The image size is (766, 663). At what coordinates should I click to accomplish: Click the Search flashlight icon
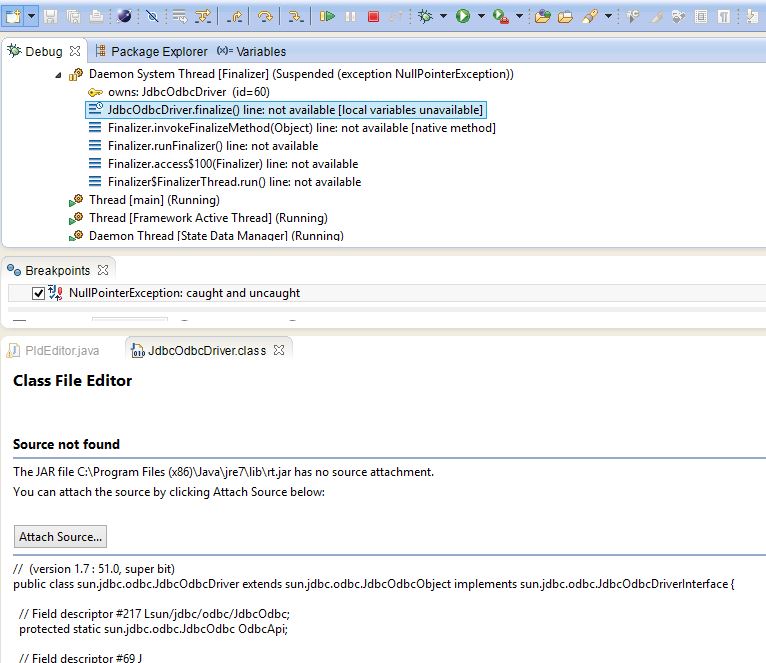tap(590, 17)
